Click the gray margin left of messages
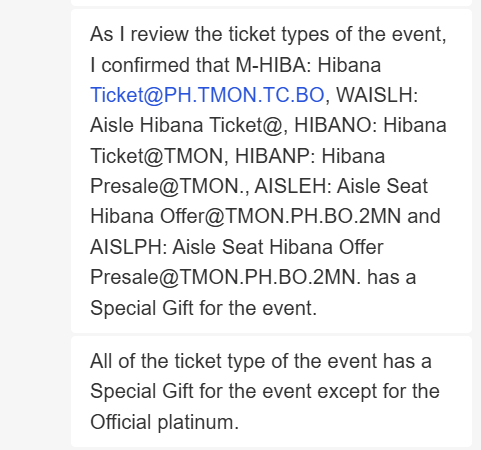This screenshot has width=481, height=450. (35, 225)
